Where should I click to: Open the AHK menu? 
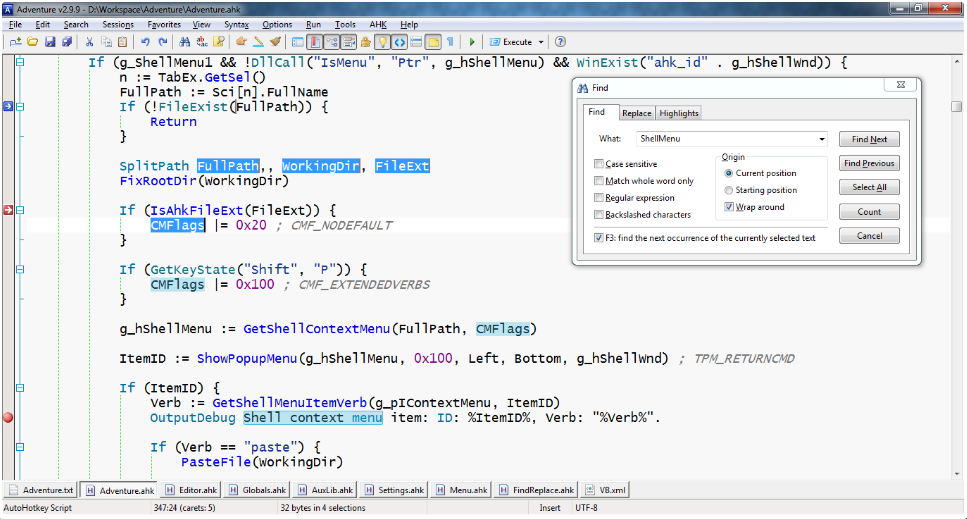click(378, 25)
